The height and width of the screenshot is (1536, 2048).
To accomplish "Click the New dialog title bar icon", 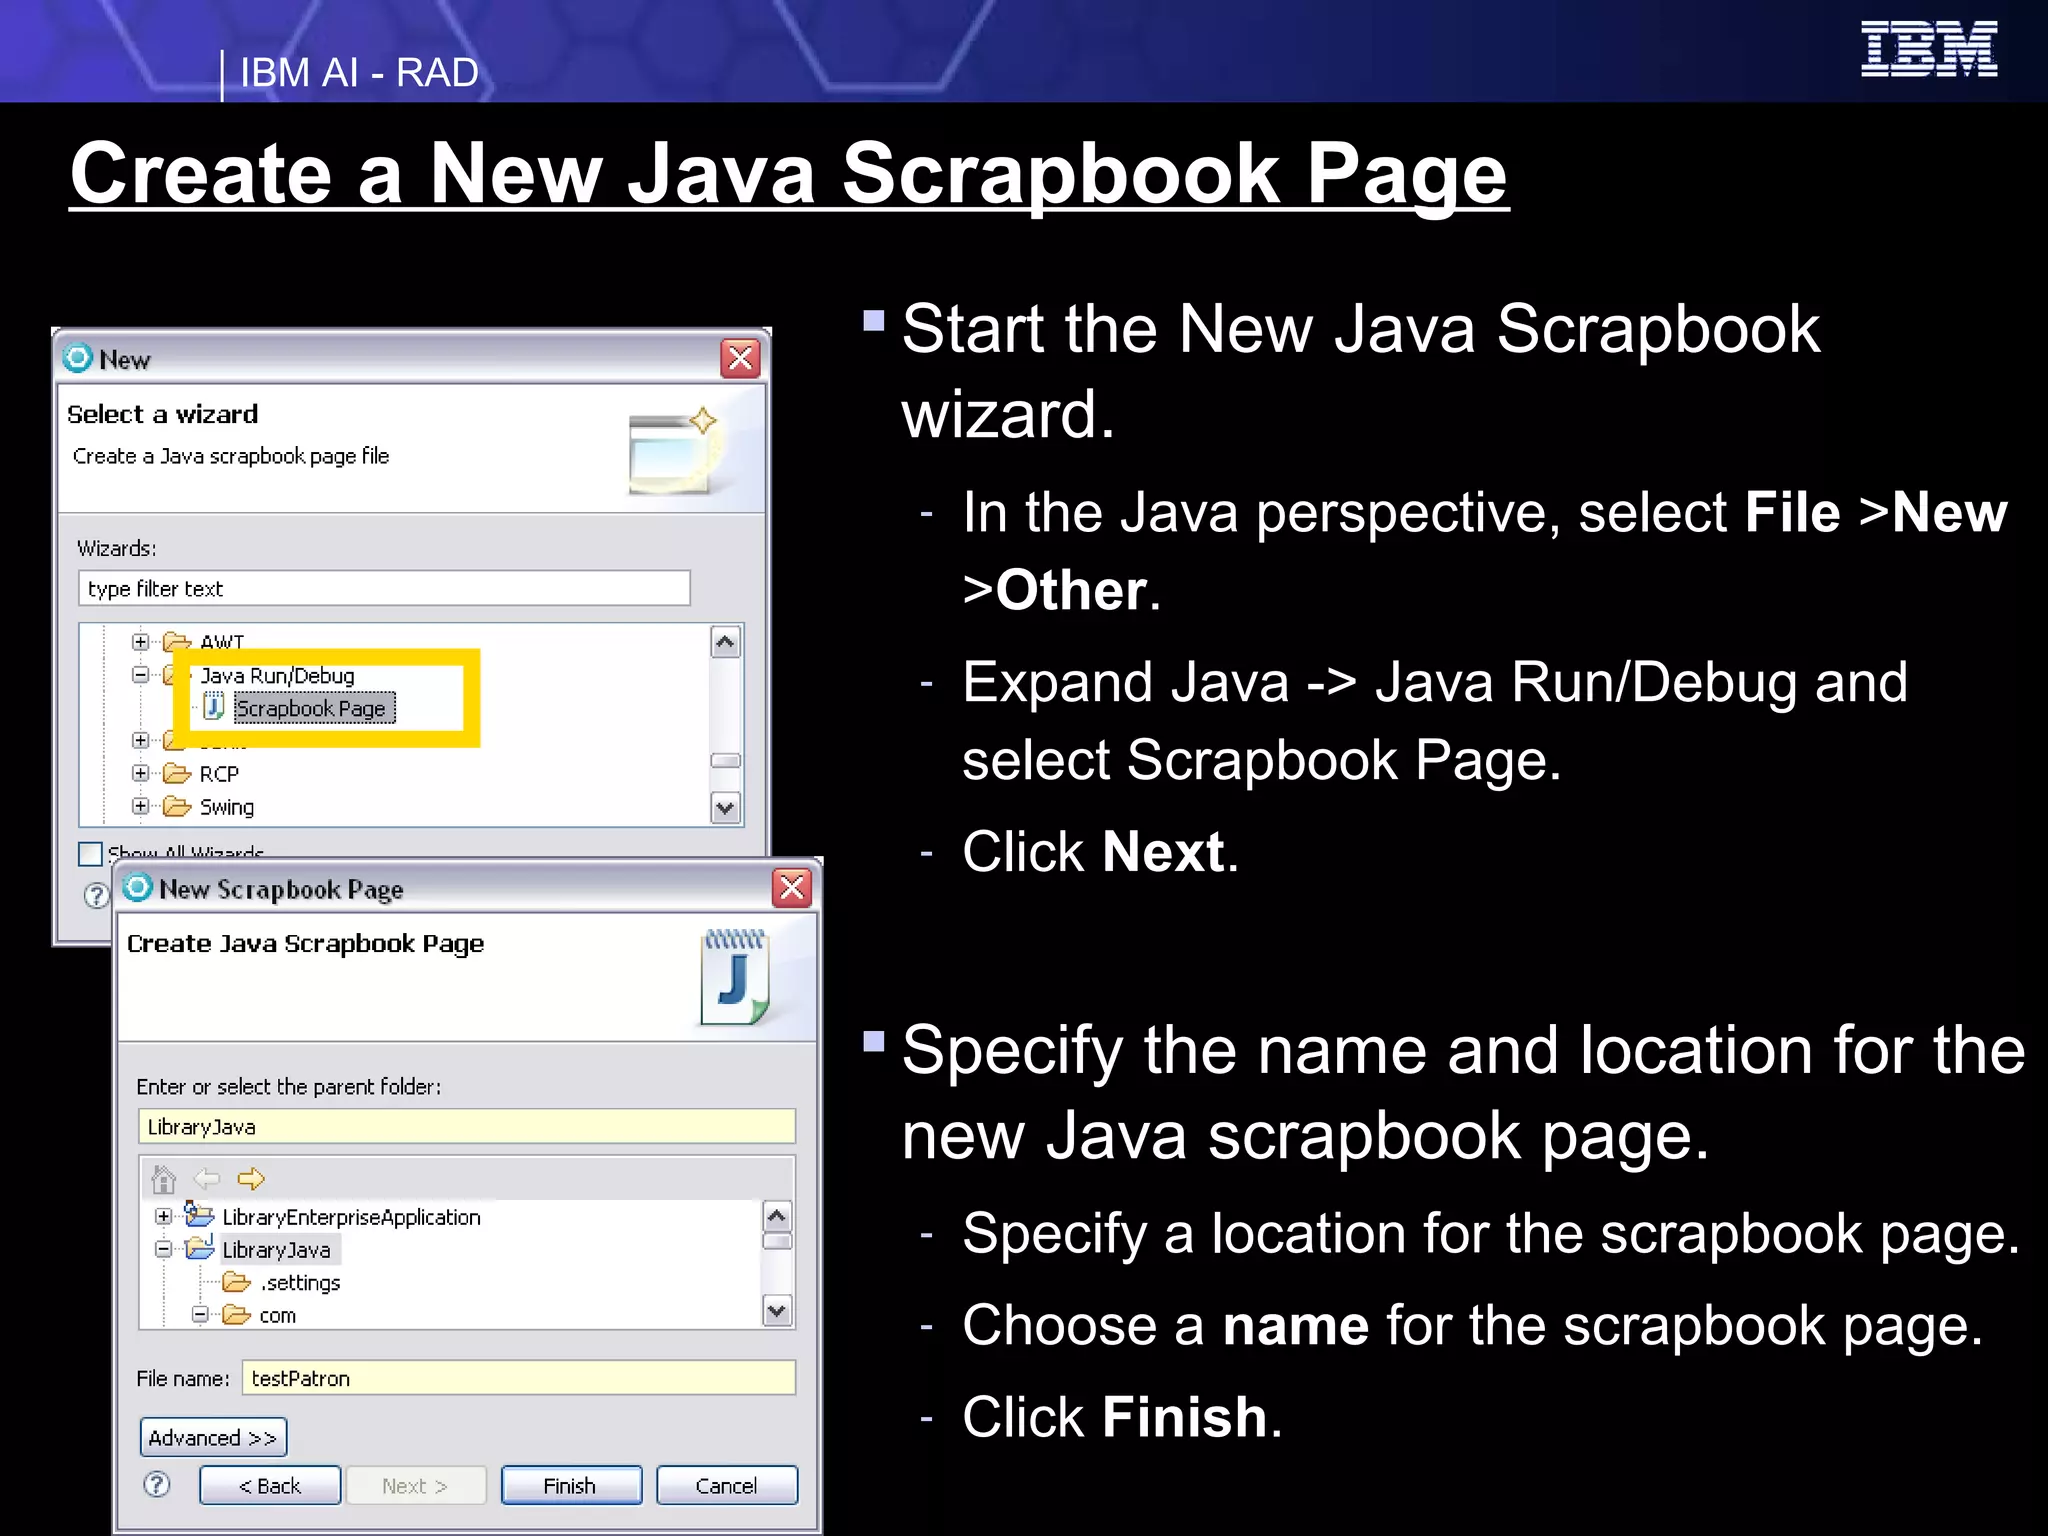I will click(x=77, y=357).
